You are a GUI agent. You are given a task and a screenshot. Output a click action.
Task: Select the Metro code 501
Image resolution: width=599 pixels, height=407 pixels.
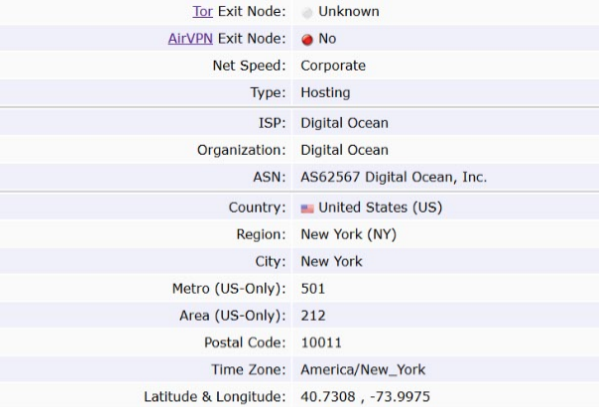[313, 289]
